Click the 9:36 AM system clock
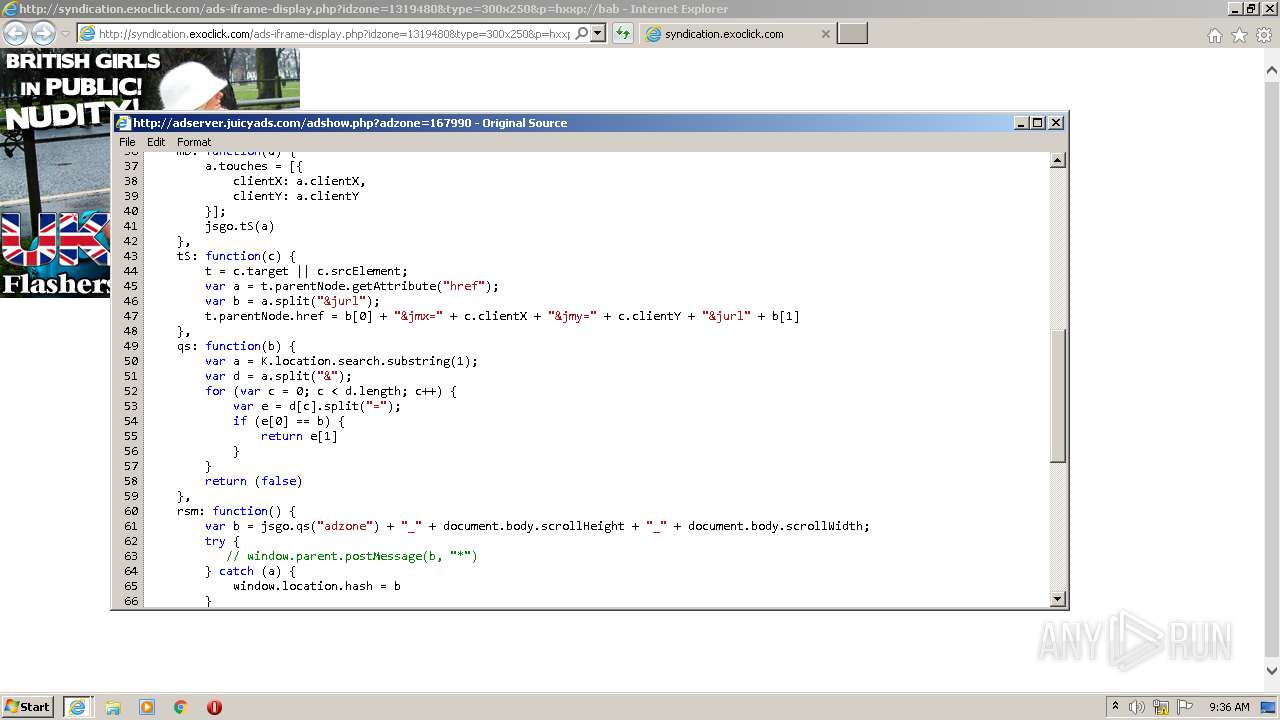 1229,707
